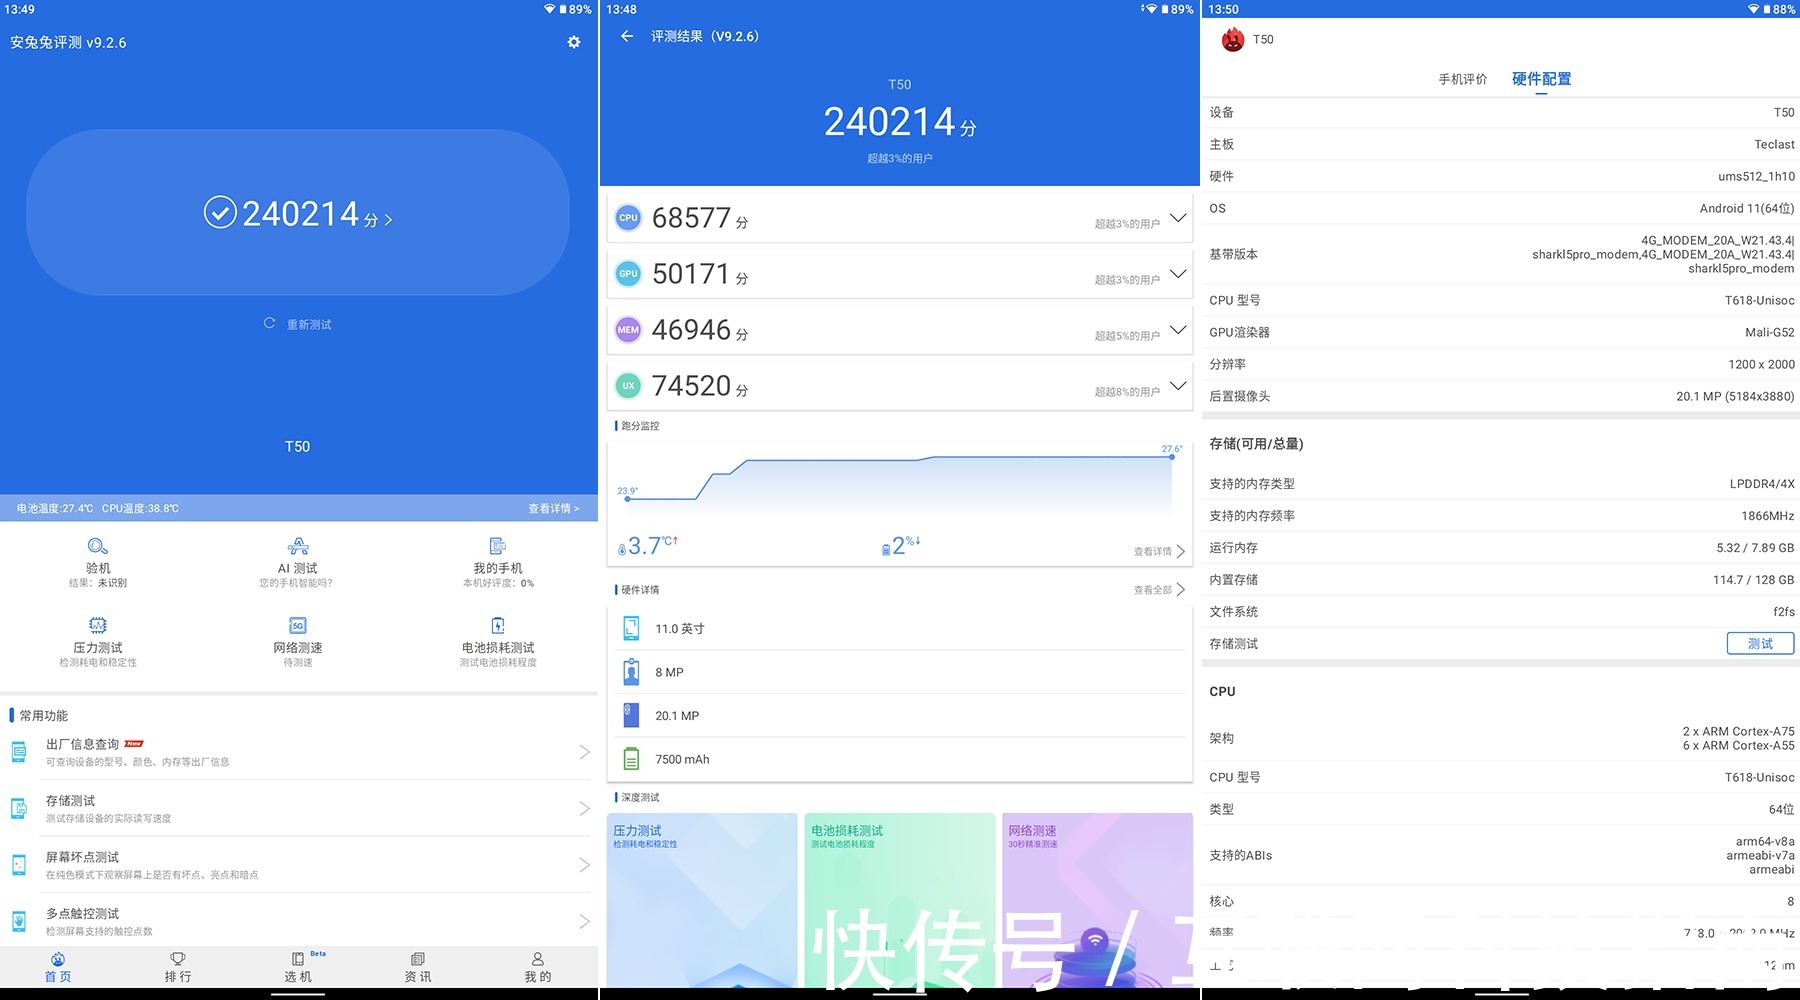Viewport: 1800px width, 1000px height.
Task: Open settings gear in AnTuTu home screen
Action: (574, 42)
